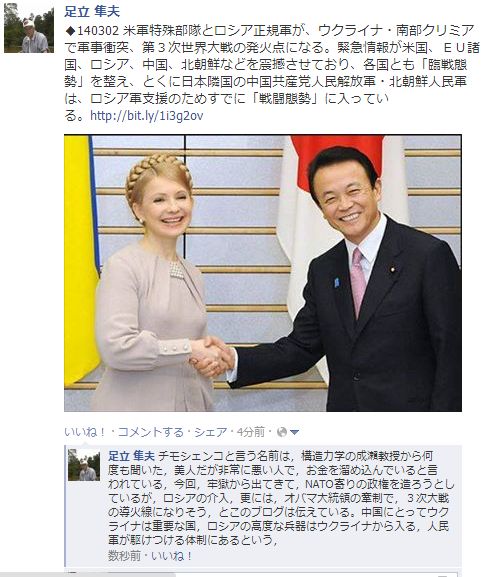Screen dimensions: 488x577
Task: Like the post with いいね！
Action: pyautogui.click(x=85, y=432)
